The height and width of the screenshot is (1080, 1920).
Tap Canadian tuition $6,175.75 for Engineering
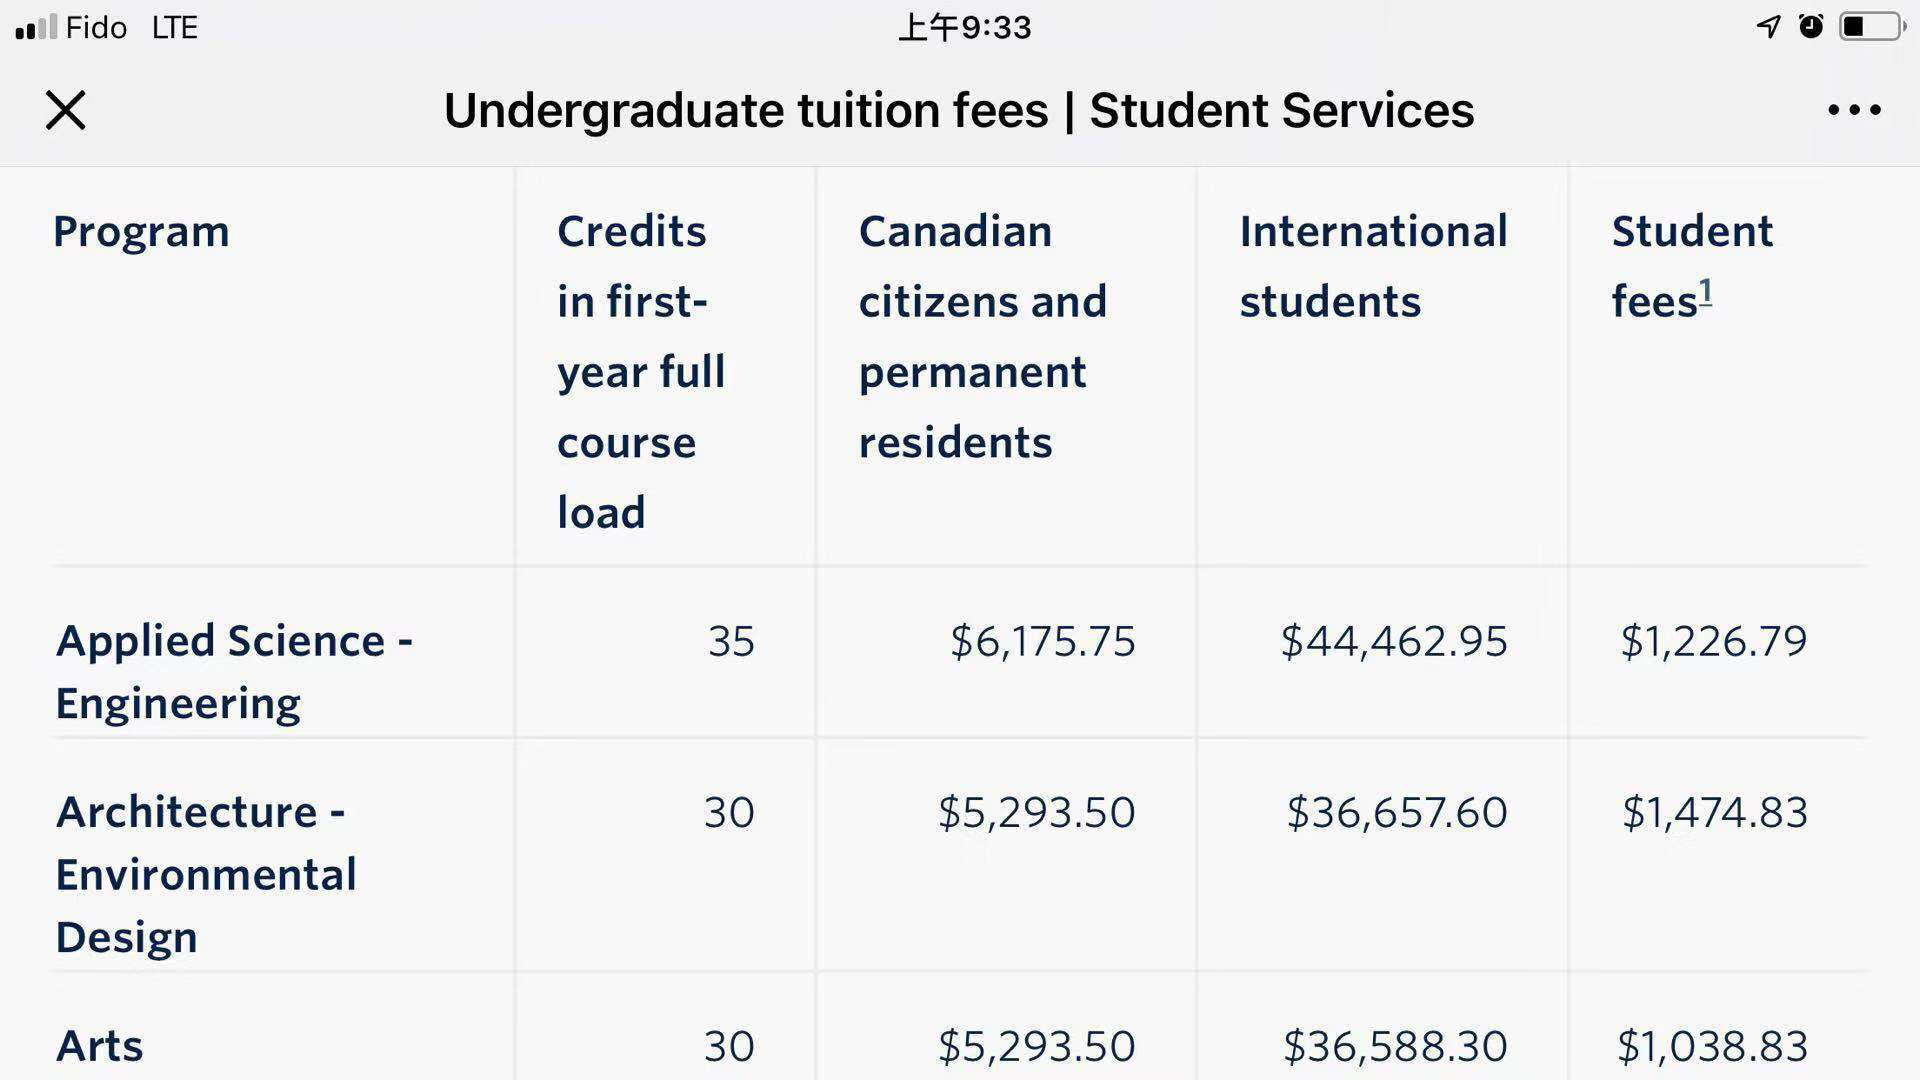1042,641
